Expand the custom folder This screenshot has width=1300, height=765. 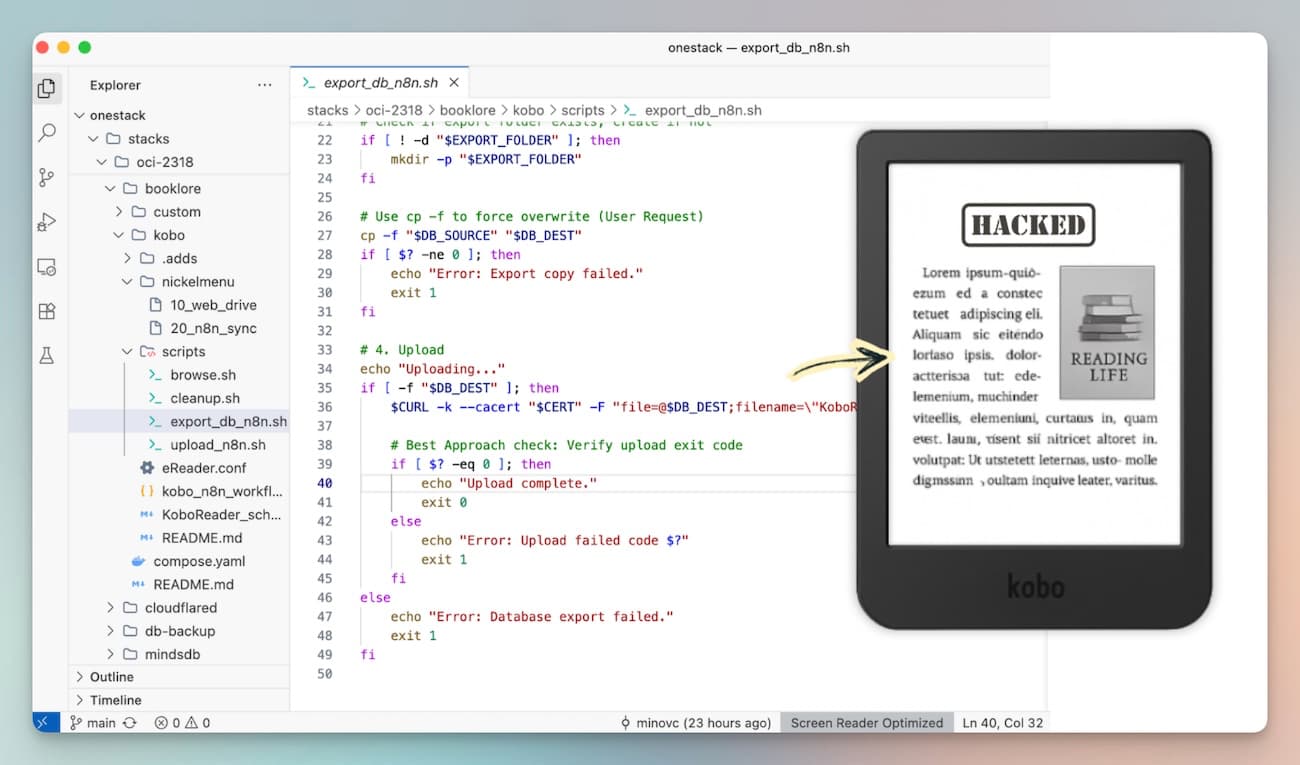[179, 212]
